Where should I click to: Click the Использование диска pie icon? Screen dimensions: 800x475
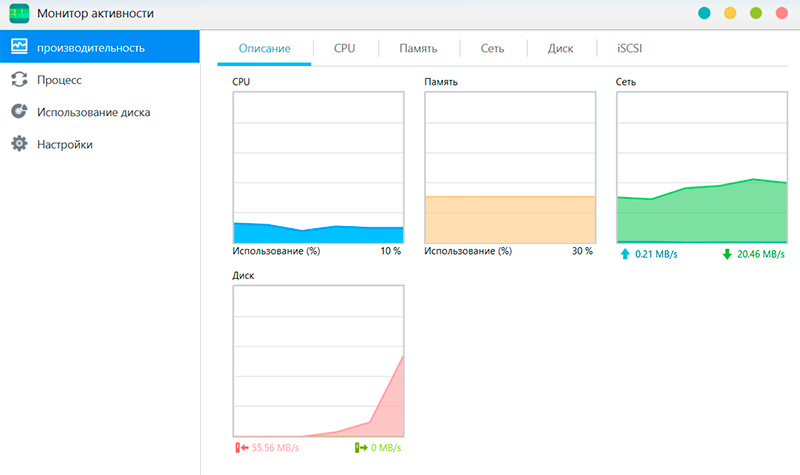[18, 112]
